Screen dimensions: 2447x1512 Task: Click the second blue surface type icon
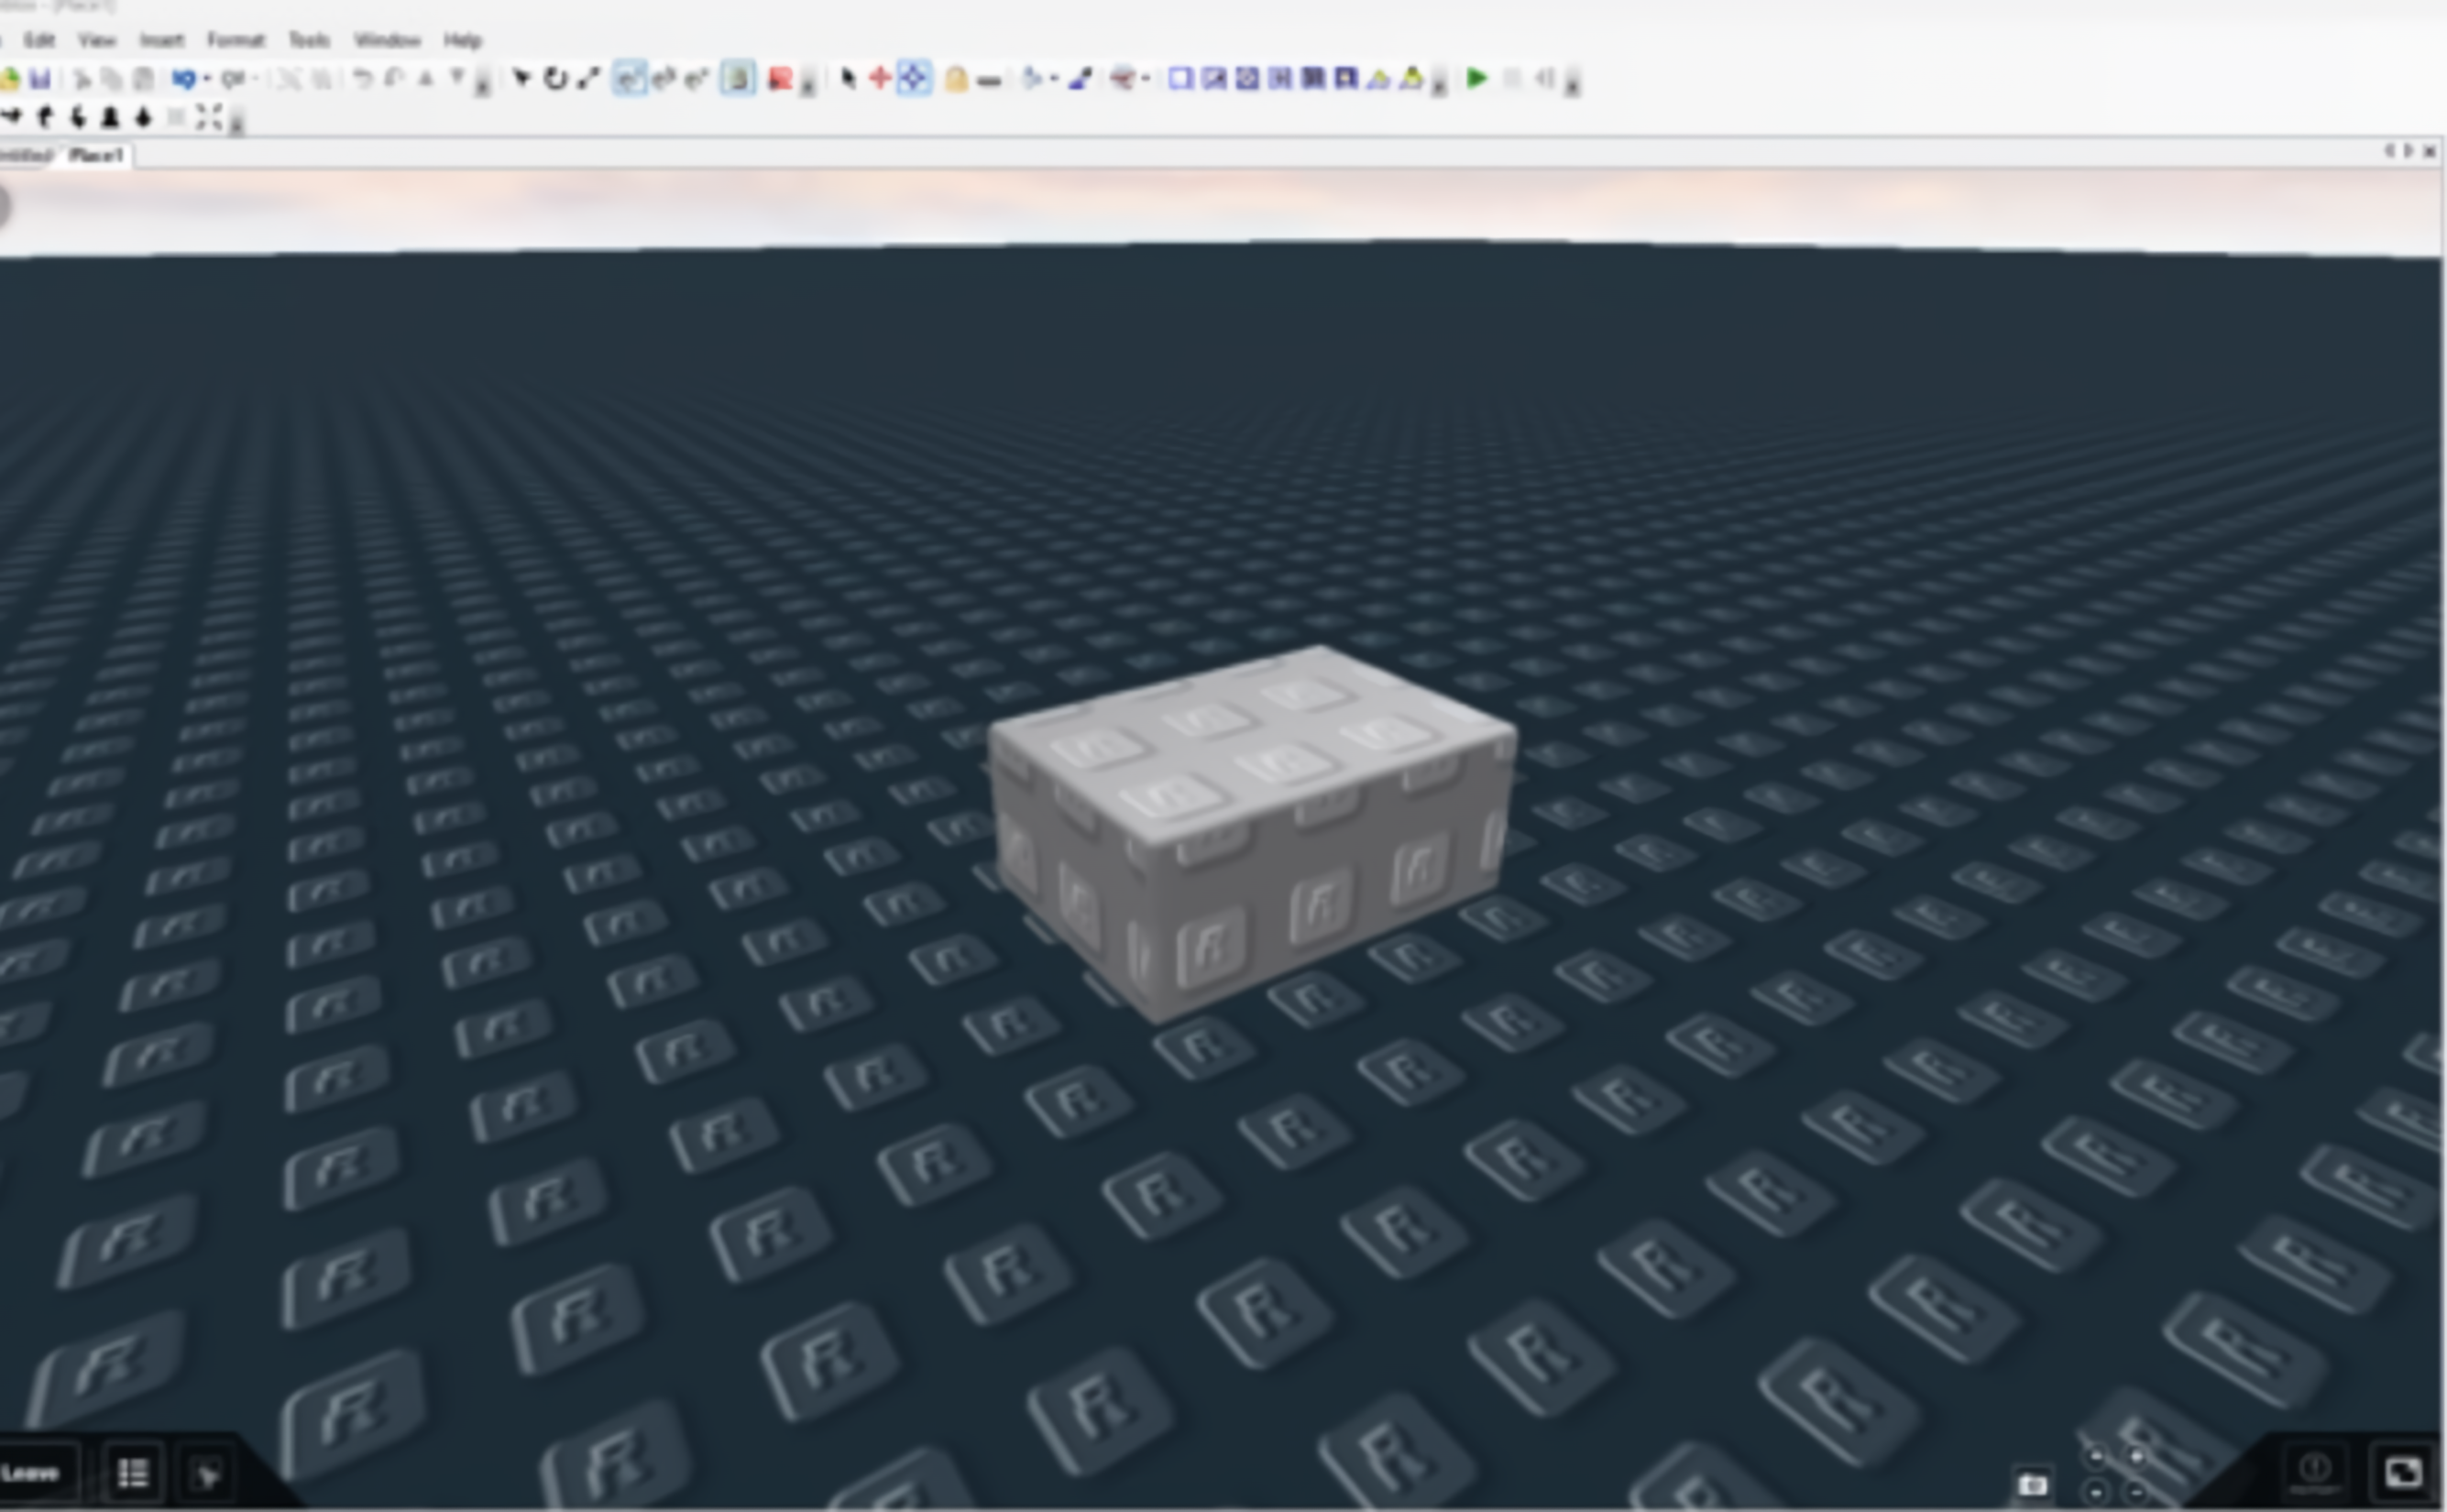click(x=1214, y=78)
